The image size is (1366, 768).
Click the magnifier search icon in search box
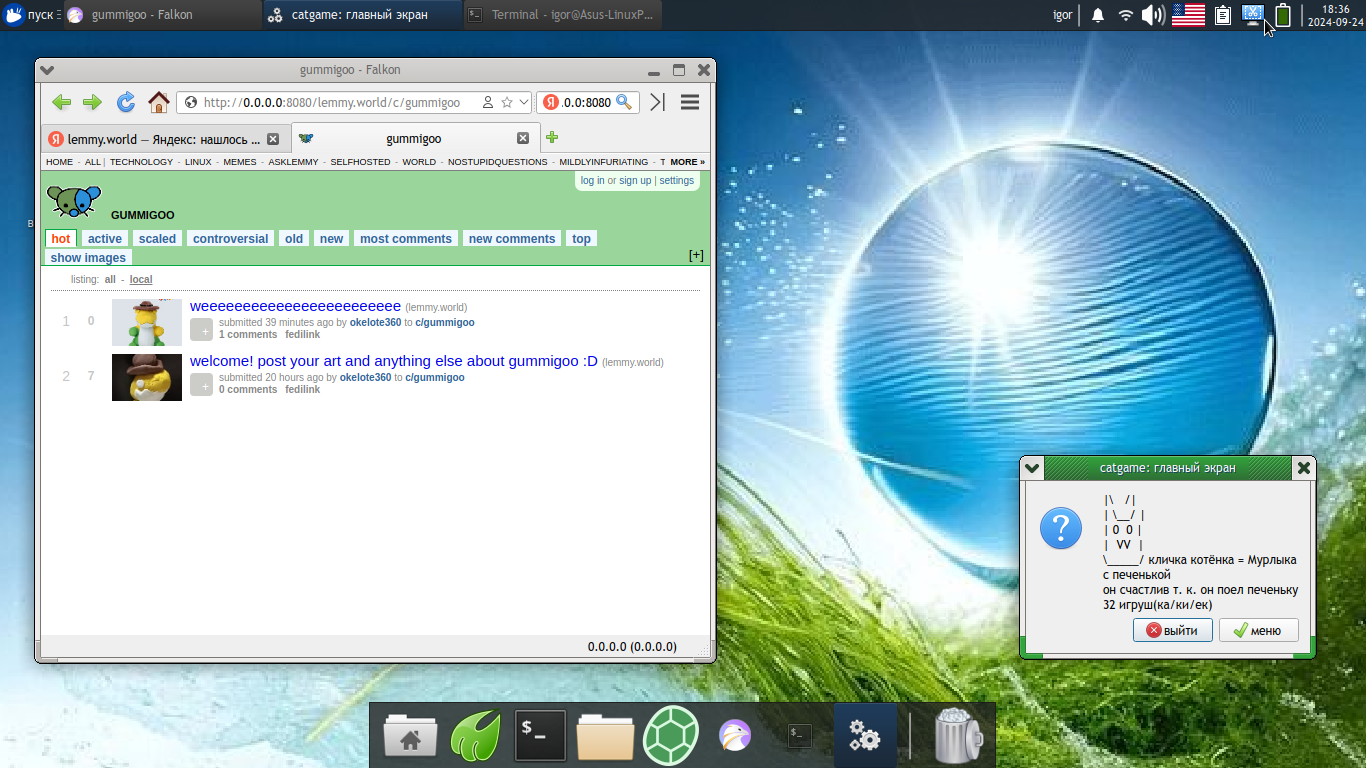tap(624, 102)
